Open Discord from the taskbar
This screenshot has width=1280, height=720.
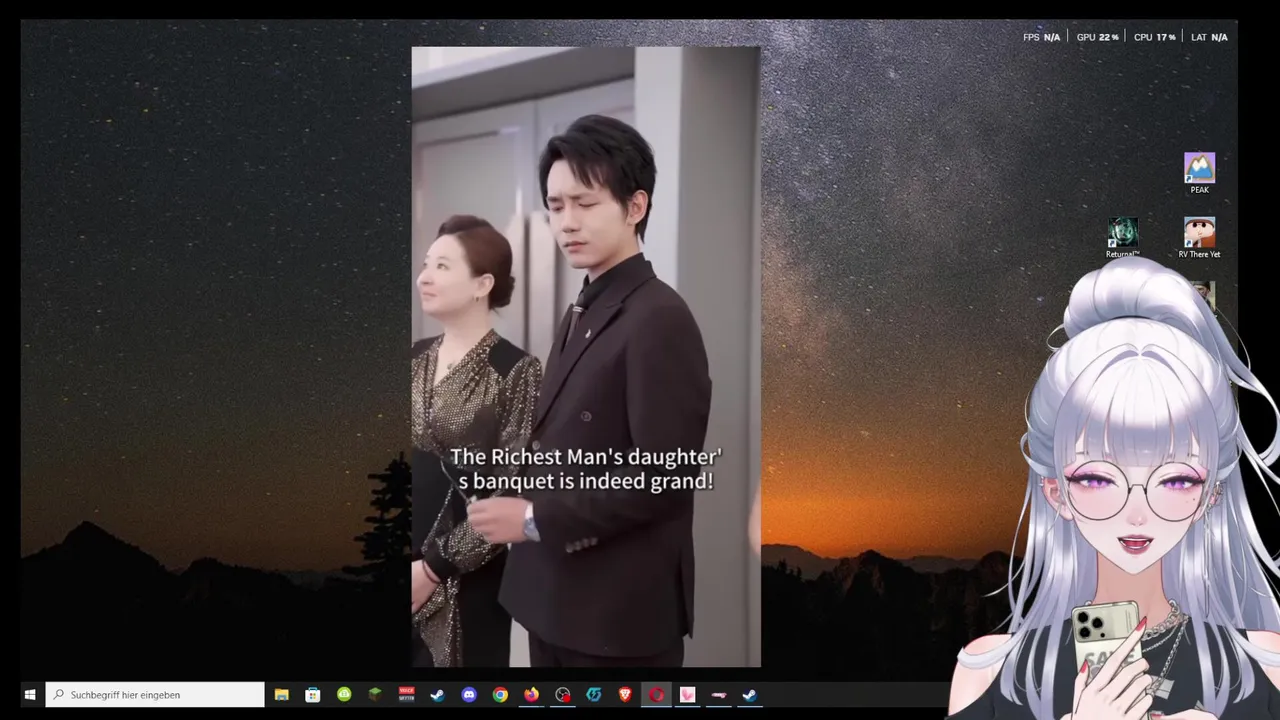tap(469, 695)
